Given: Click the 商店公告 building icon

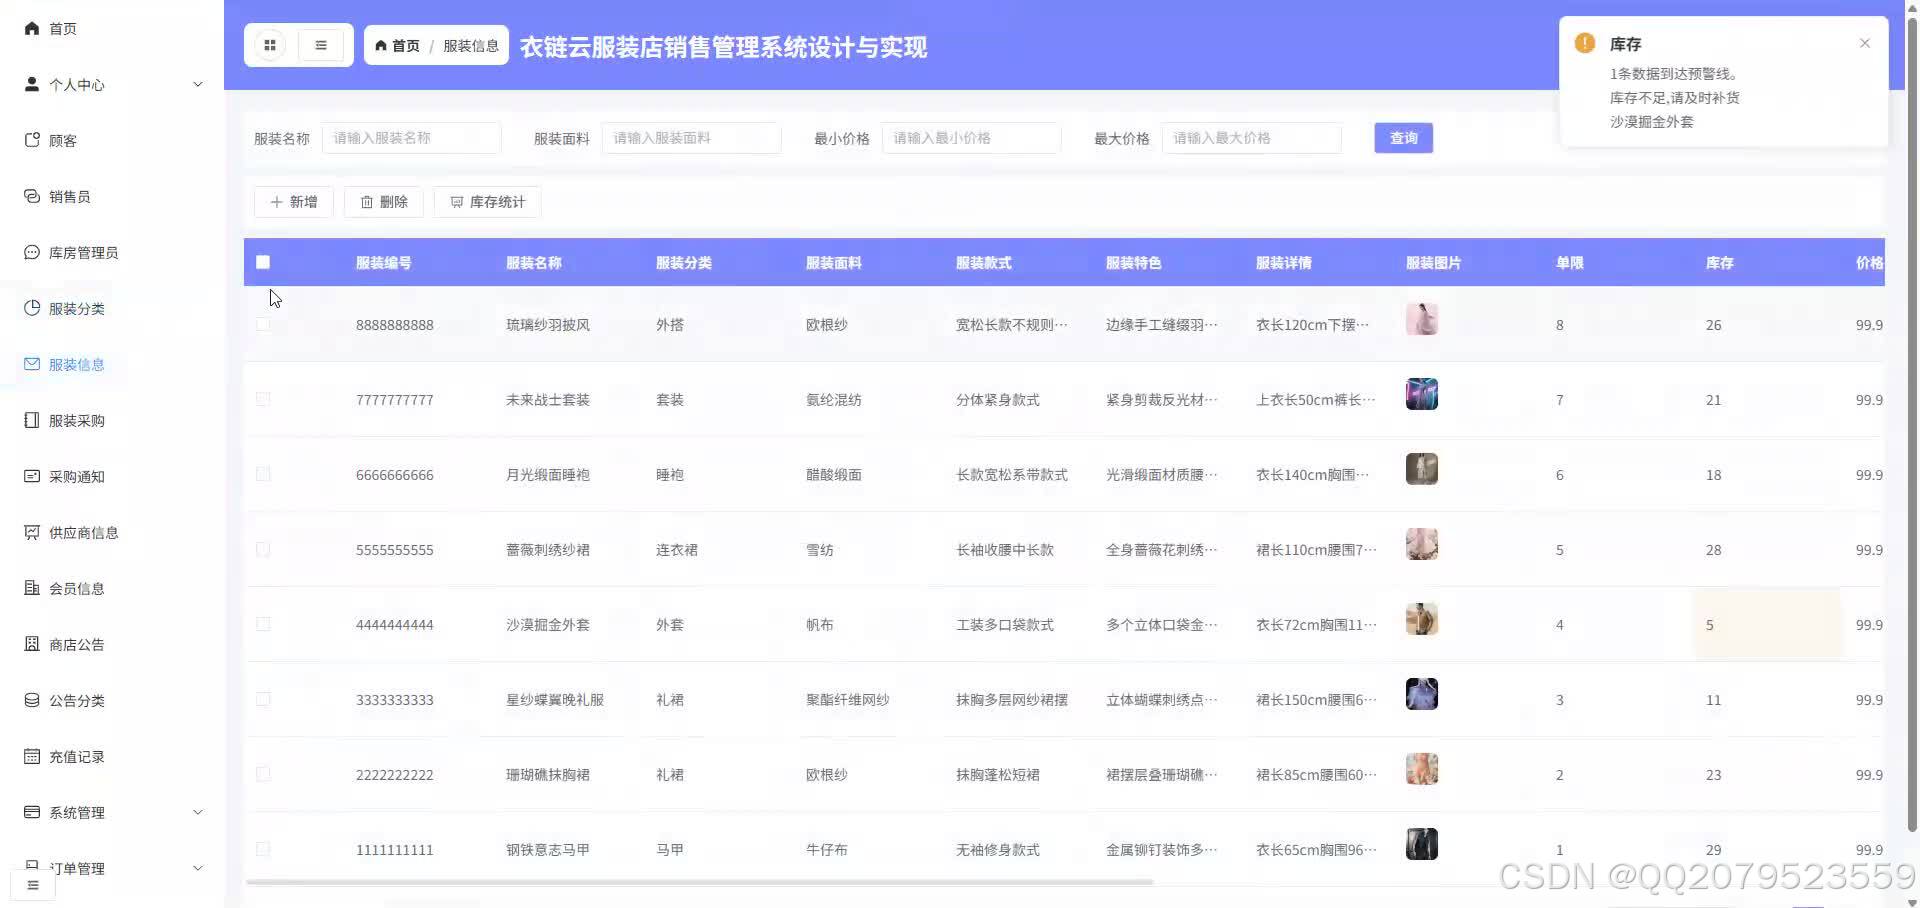Looking at the screenshot, I should 32,644.
